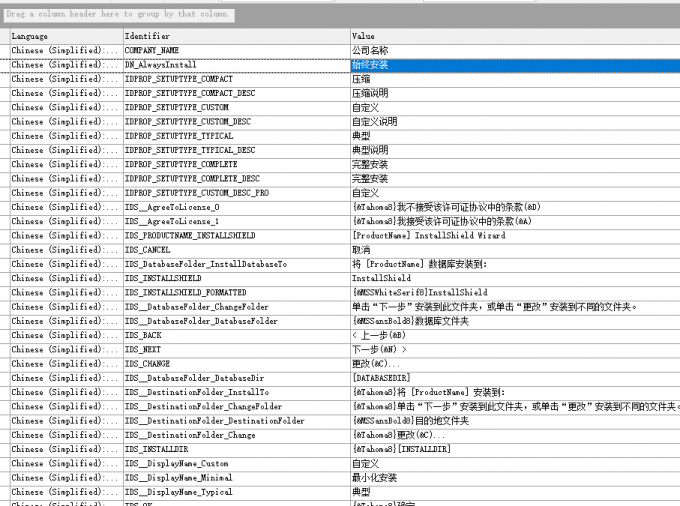The width and height of the screenshot is (680, 506).
Task: Select the COMPANY_NAME identifier cell
Action: pyautogui.click(x=236, y=51)
